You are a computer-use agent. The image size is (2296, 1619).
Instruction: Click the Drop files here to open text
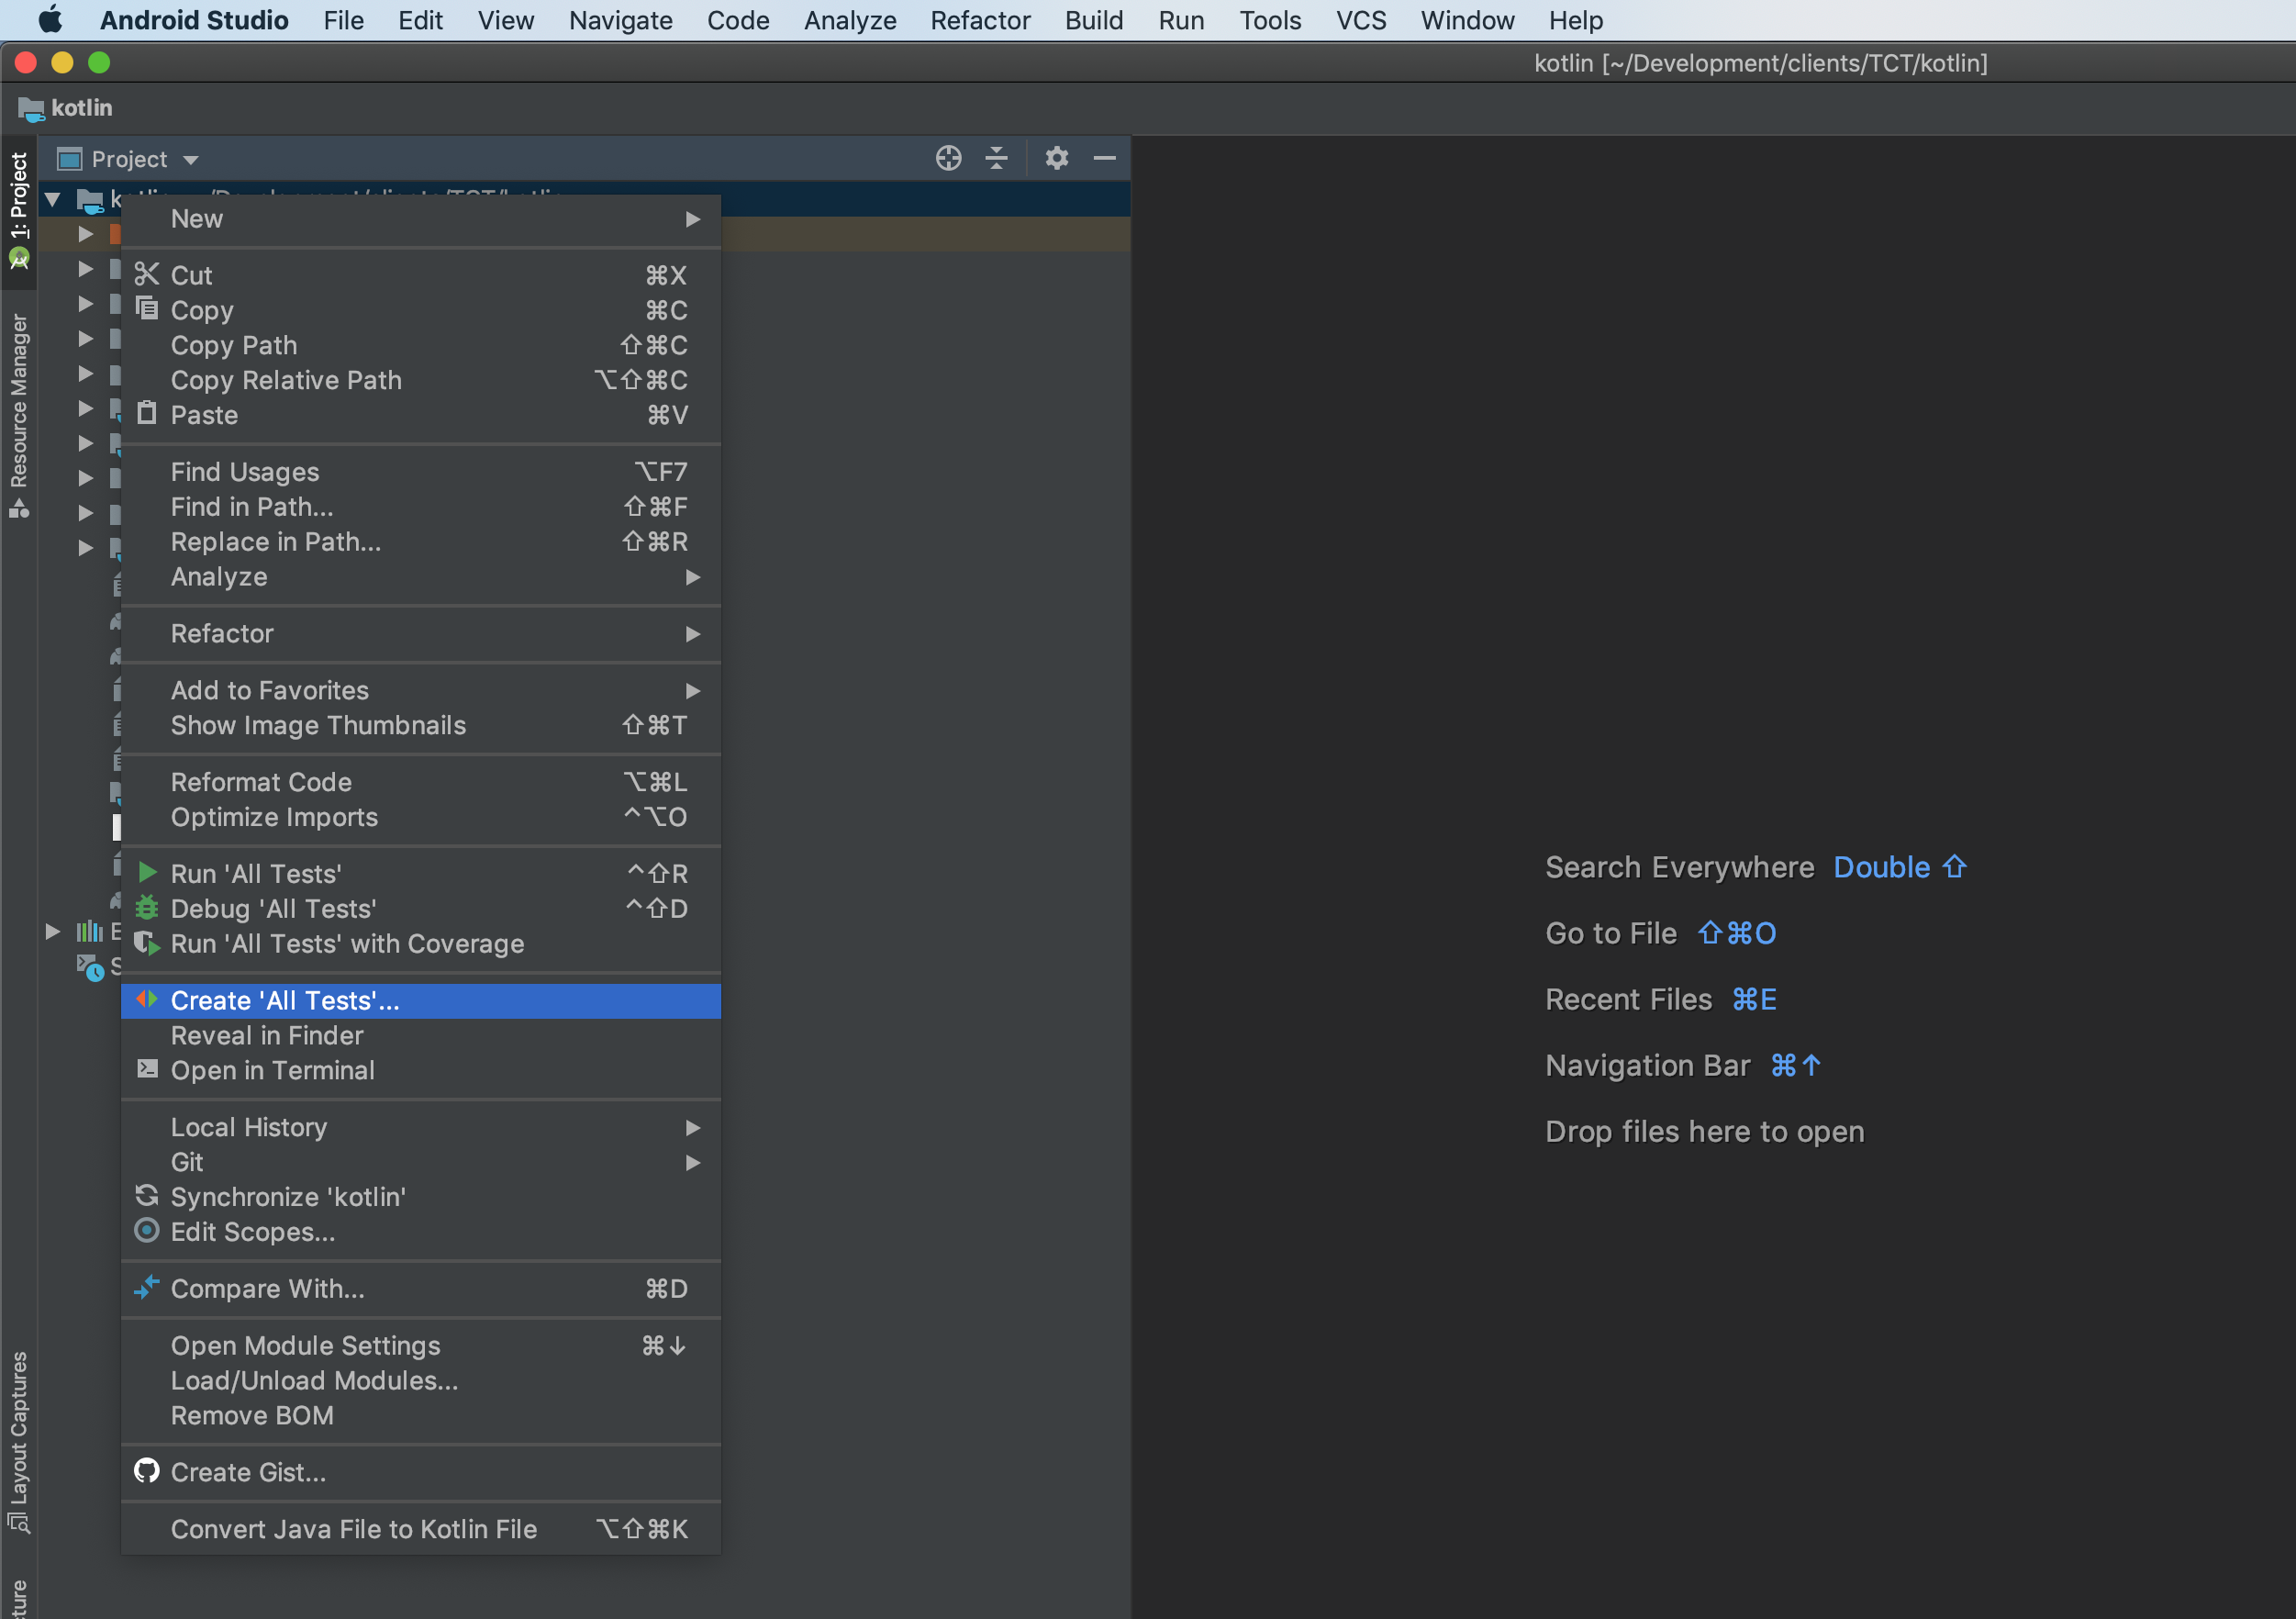1705,1131
